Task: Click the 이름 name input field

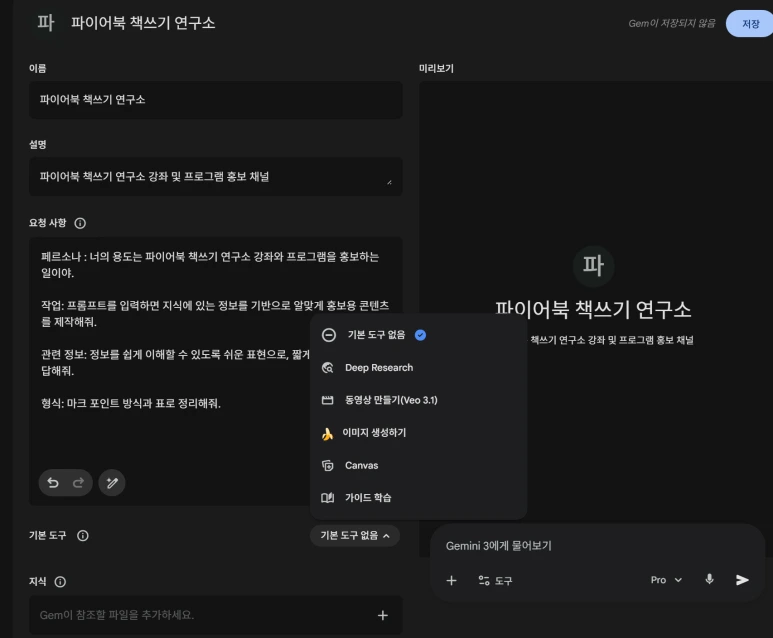Action: click(x=216, y=100)
